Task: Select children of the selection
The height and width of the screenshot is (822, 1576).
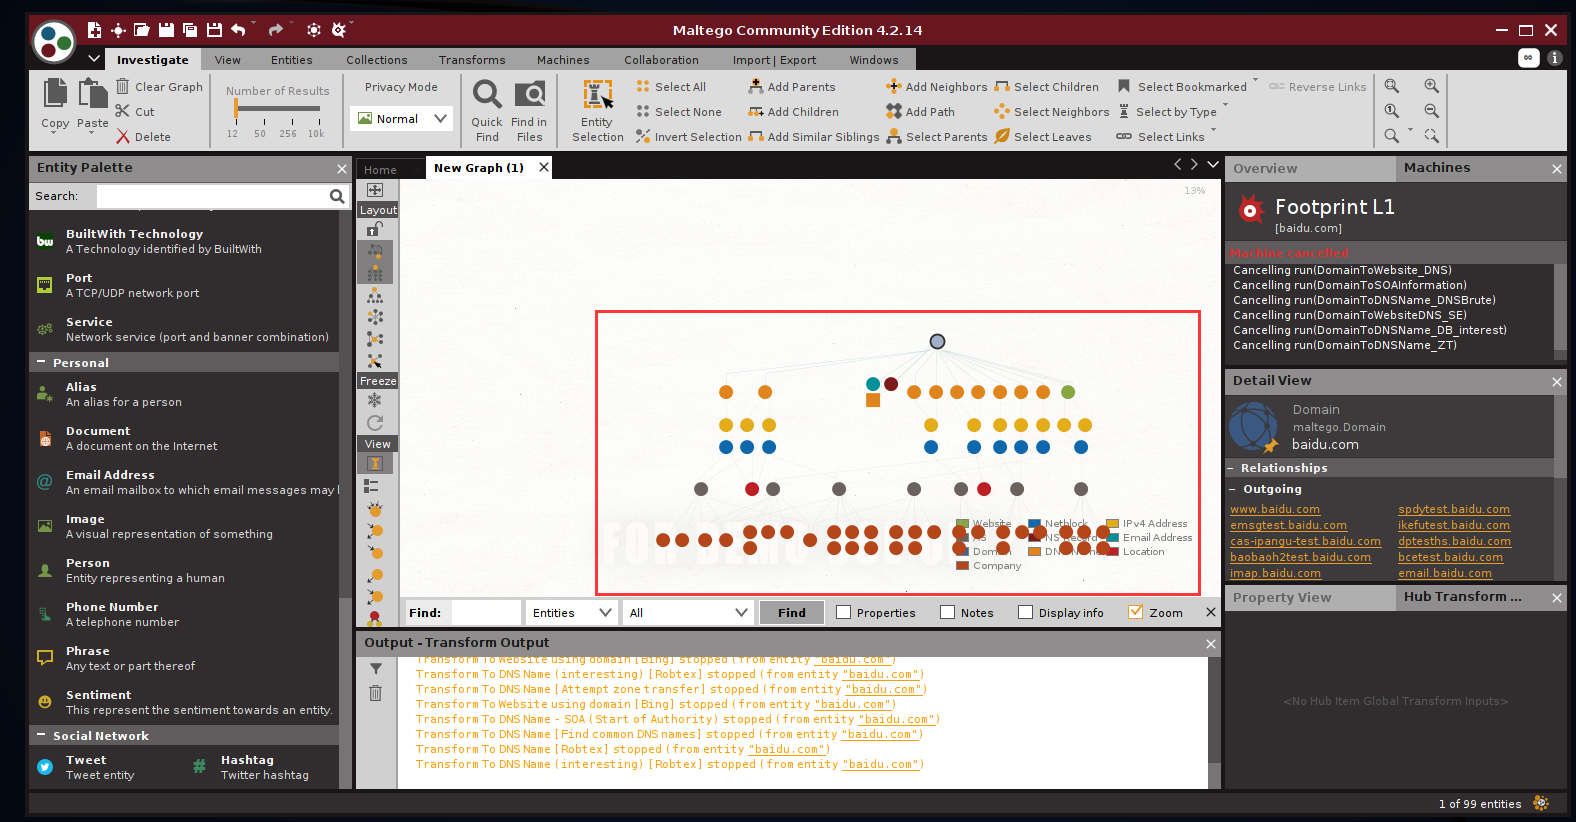Action: (1046, 87)
